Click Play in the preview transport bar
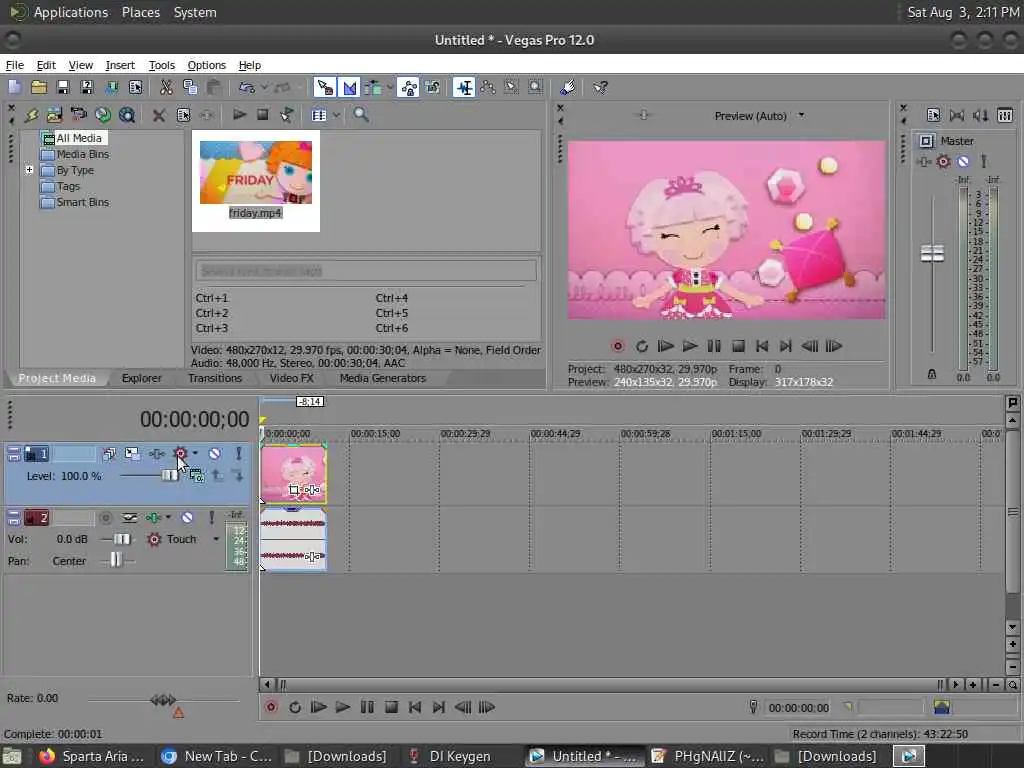Viewport: 1024px width, 768px height. click(x=690, y=346)
